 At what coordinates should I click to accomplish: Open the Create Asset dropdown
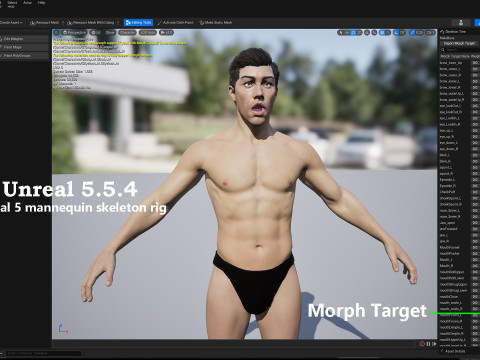click(11, 22)
